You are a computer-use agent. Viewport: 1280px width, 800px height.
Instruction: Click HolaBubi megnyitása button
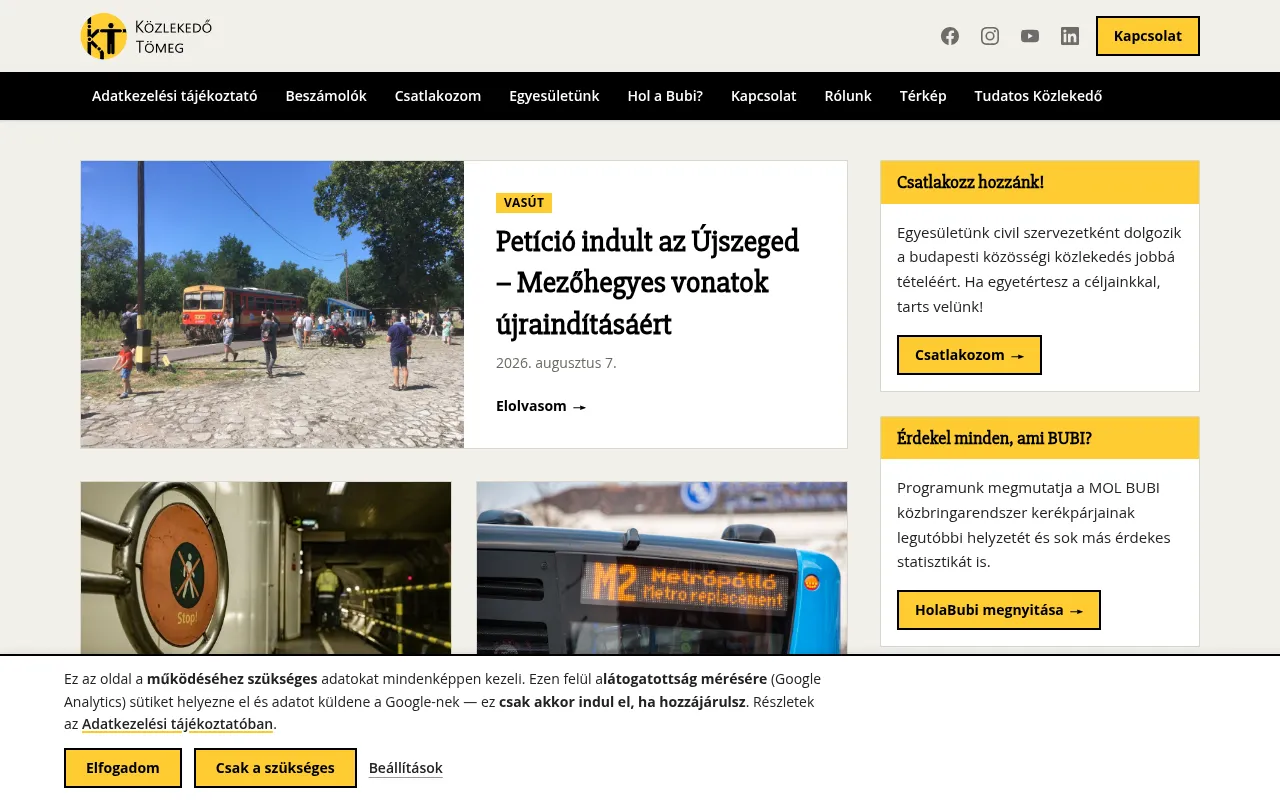[999, 610]
